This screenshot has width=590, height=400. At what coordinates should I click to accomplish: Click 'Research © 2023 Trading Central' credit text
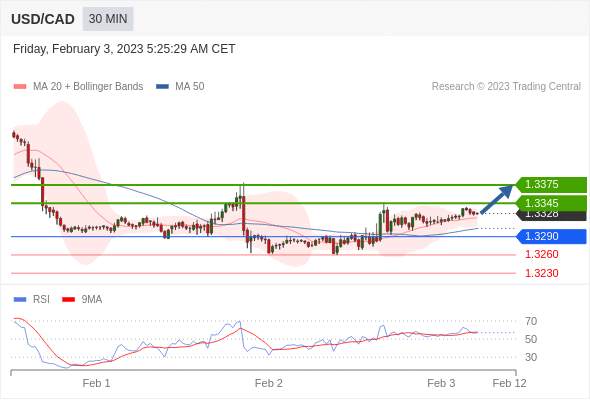[506, 87]
